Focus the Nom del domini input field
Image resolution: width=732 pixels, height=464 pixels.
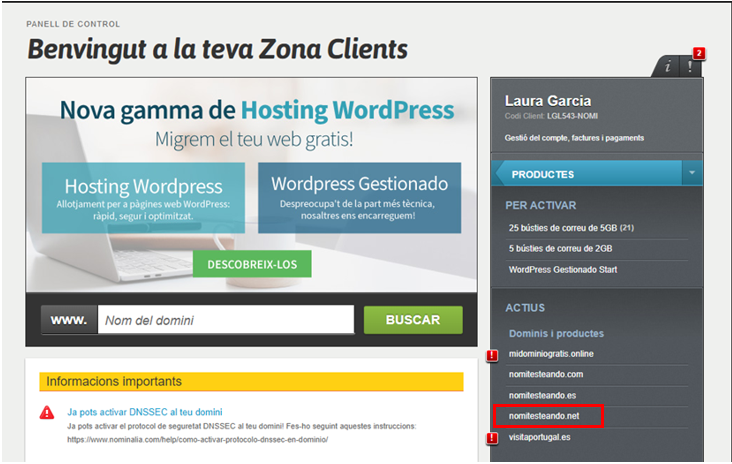point(225,320)
